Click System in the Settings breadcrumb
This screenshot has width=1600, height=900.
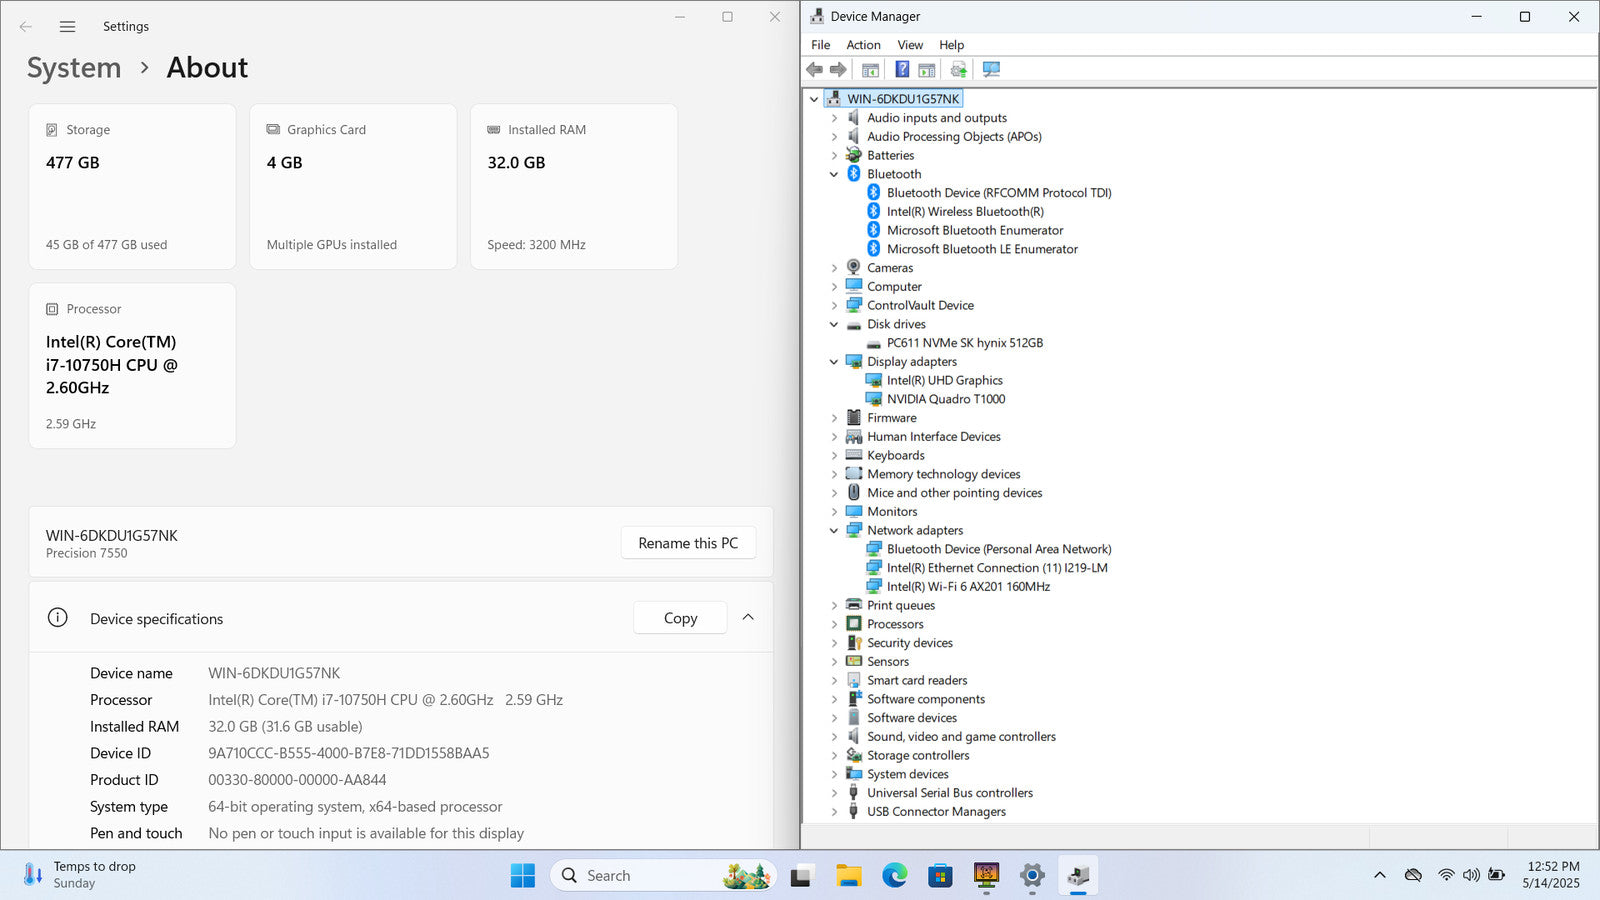pyautogui.click(x=74, y=68)
